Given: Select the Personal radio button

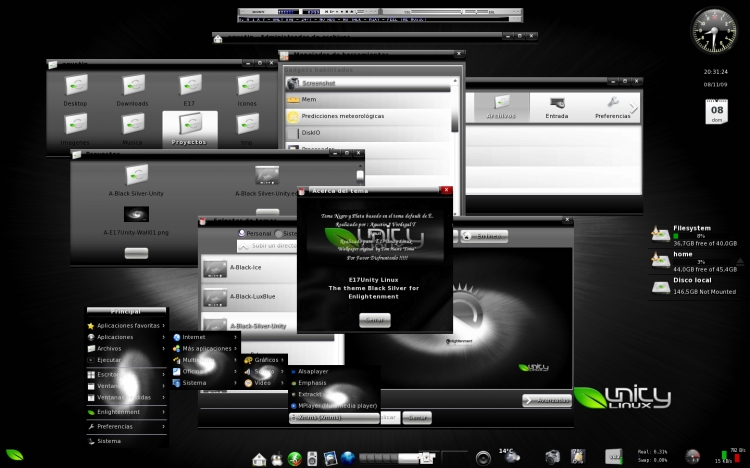Looking at the screenshot, I should coord(240,234).
